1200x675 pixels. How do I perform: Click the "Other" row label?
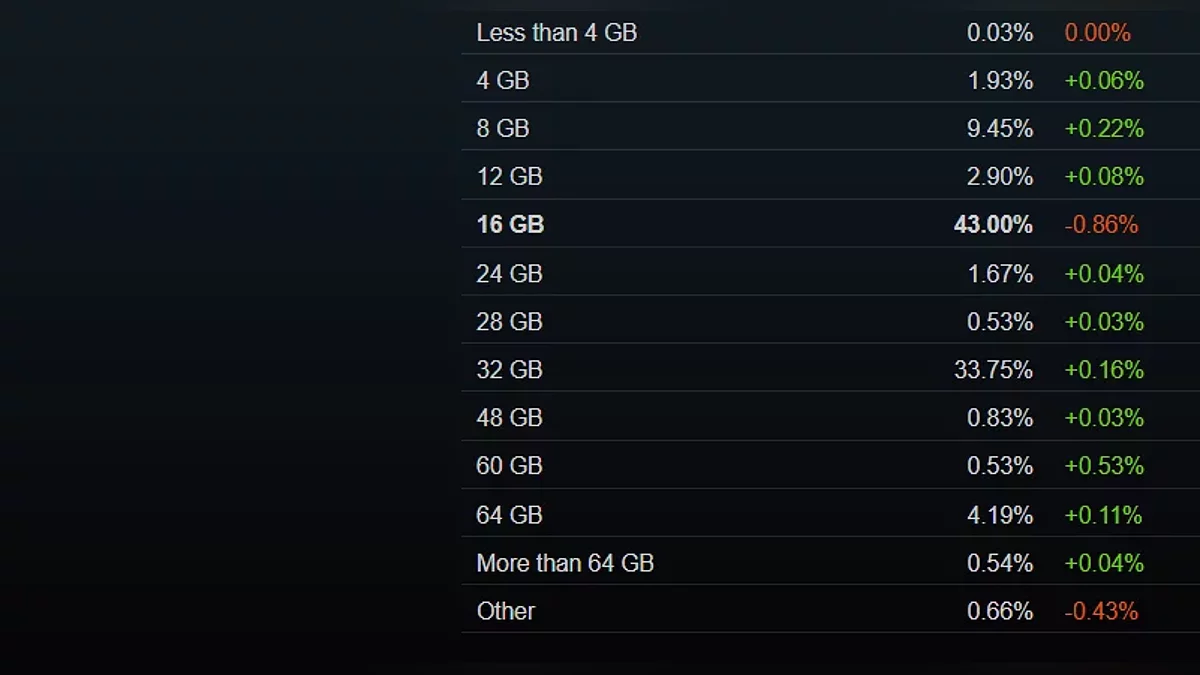click(x=505, y=611)
